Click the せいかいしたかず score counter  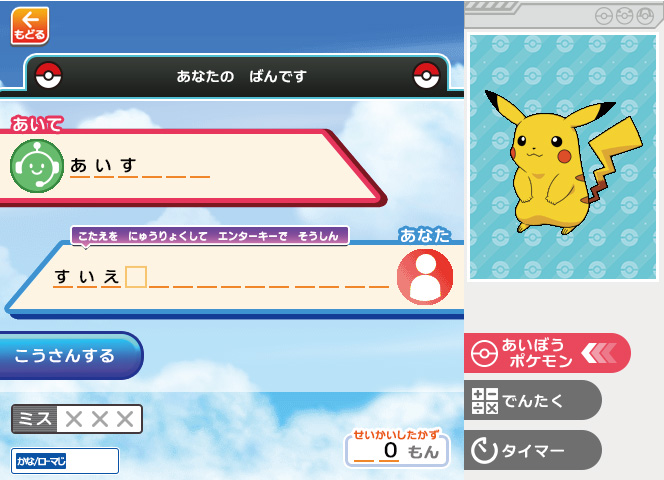click(397, 448)
